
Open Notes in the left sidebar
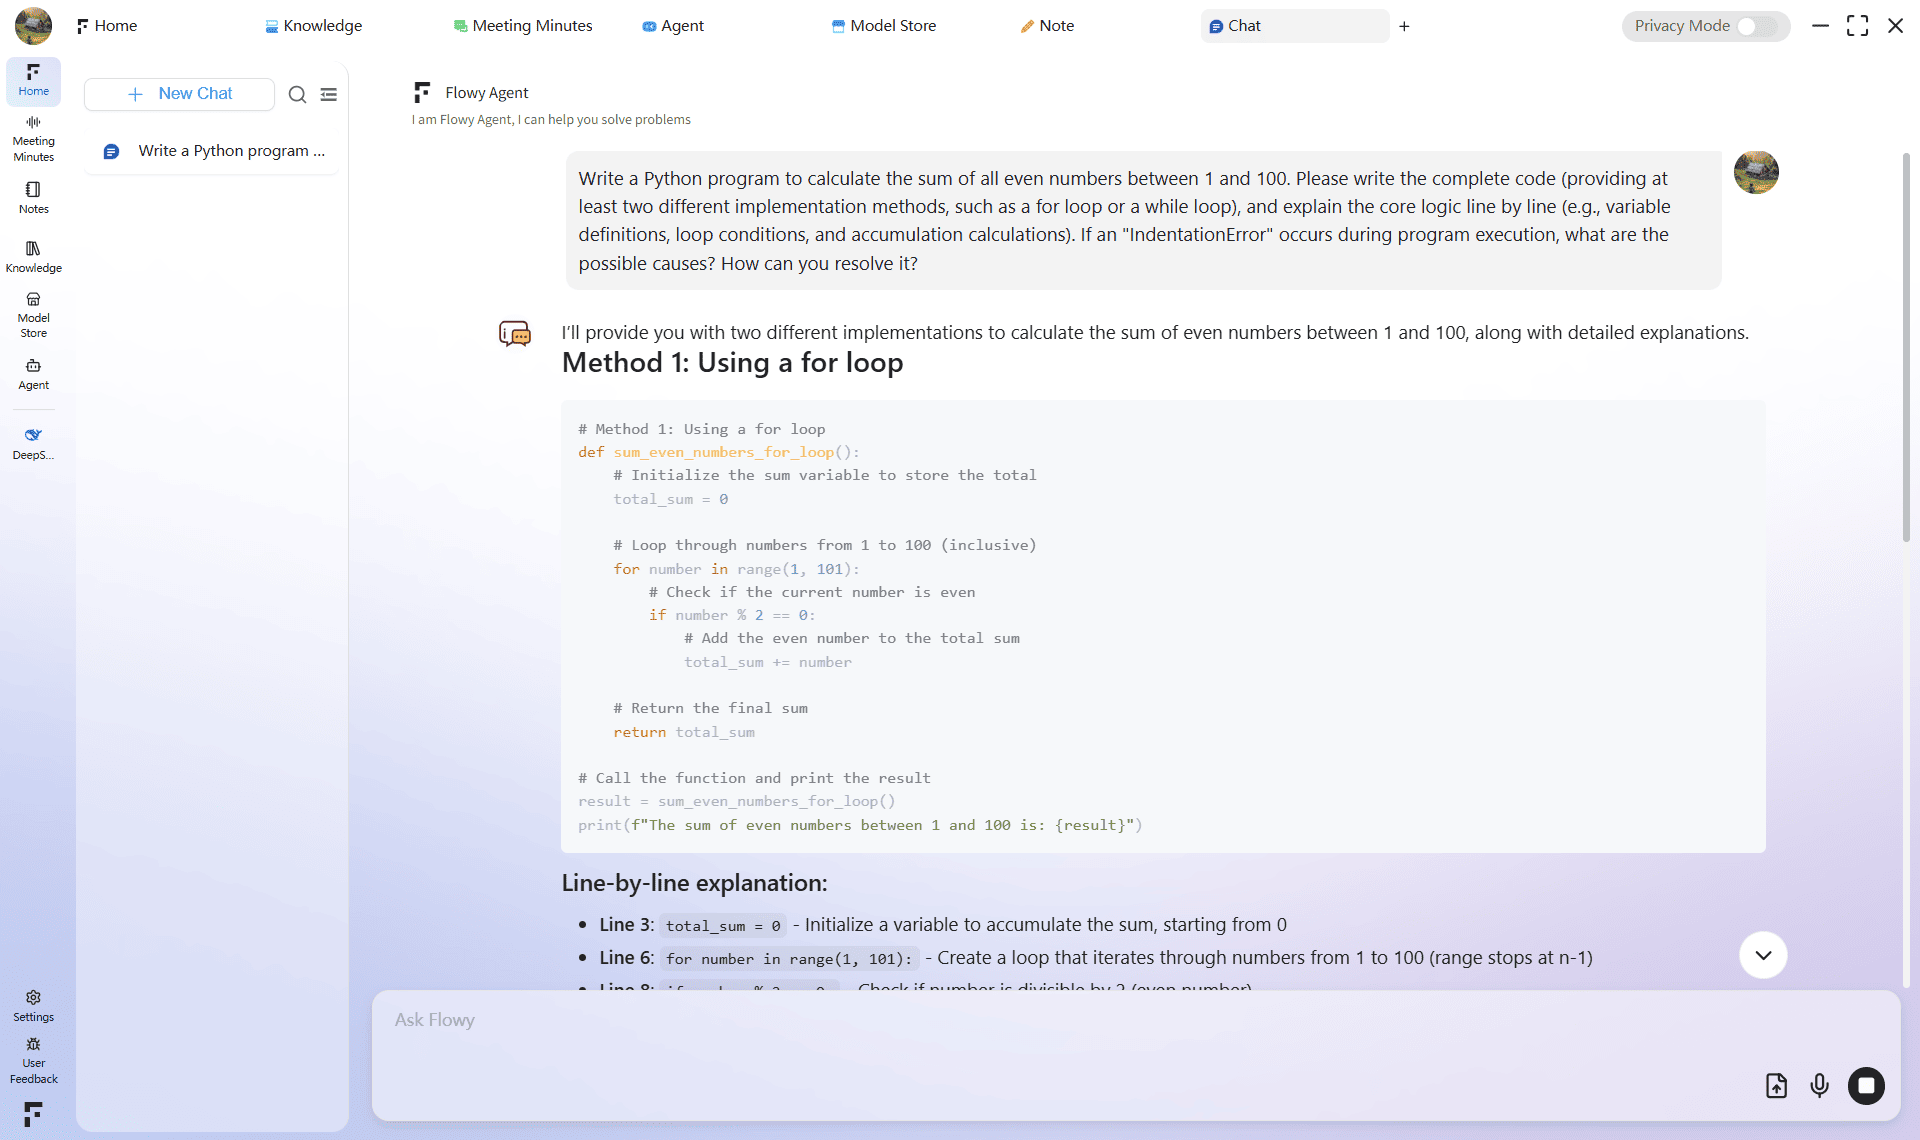(x=33, y=197)
